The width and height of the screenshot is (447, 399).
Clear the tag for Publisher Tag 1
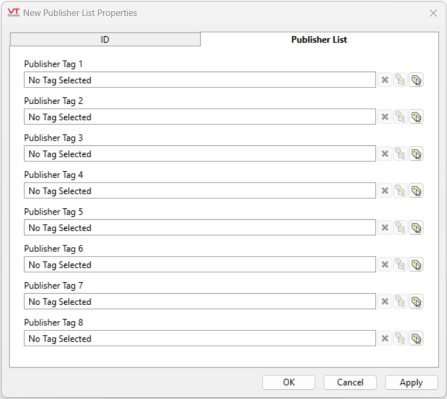coord(385,80)
